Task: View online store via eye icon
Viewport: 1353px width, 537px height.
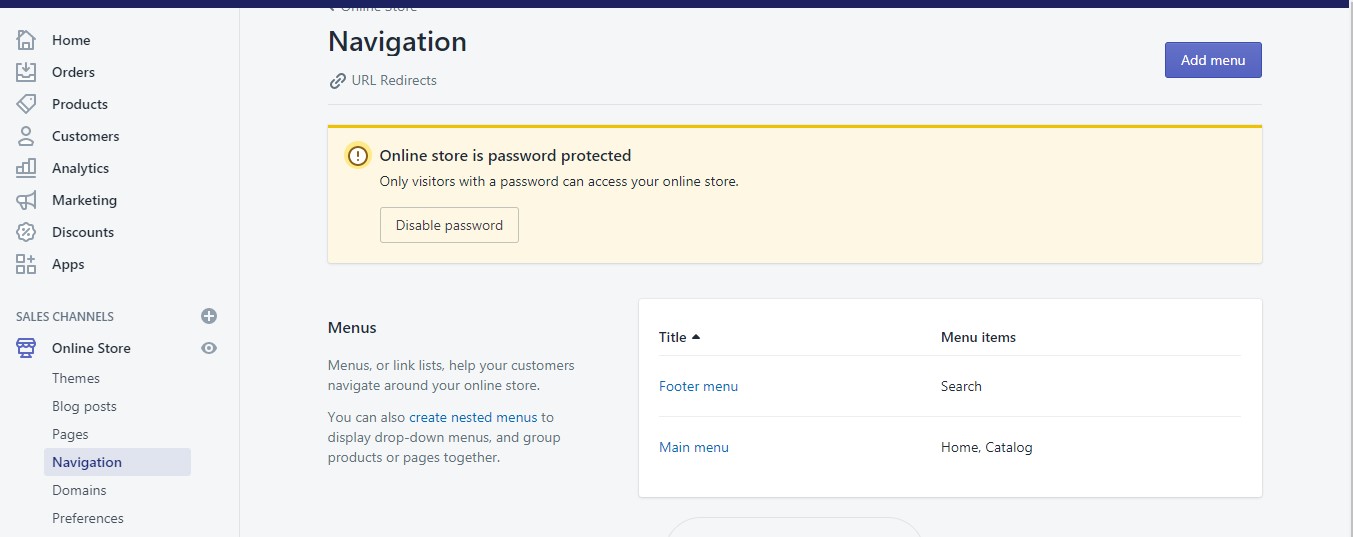Action: click(209, 348)
